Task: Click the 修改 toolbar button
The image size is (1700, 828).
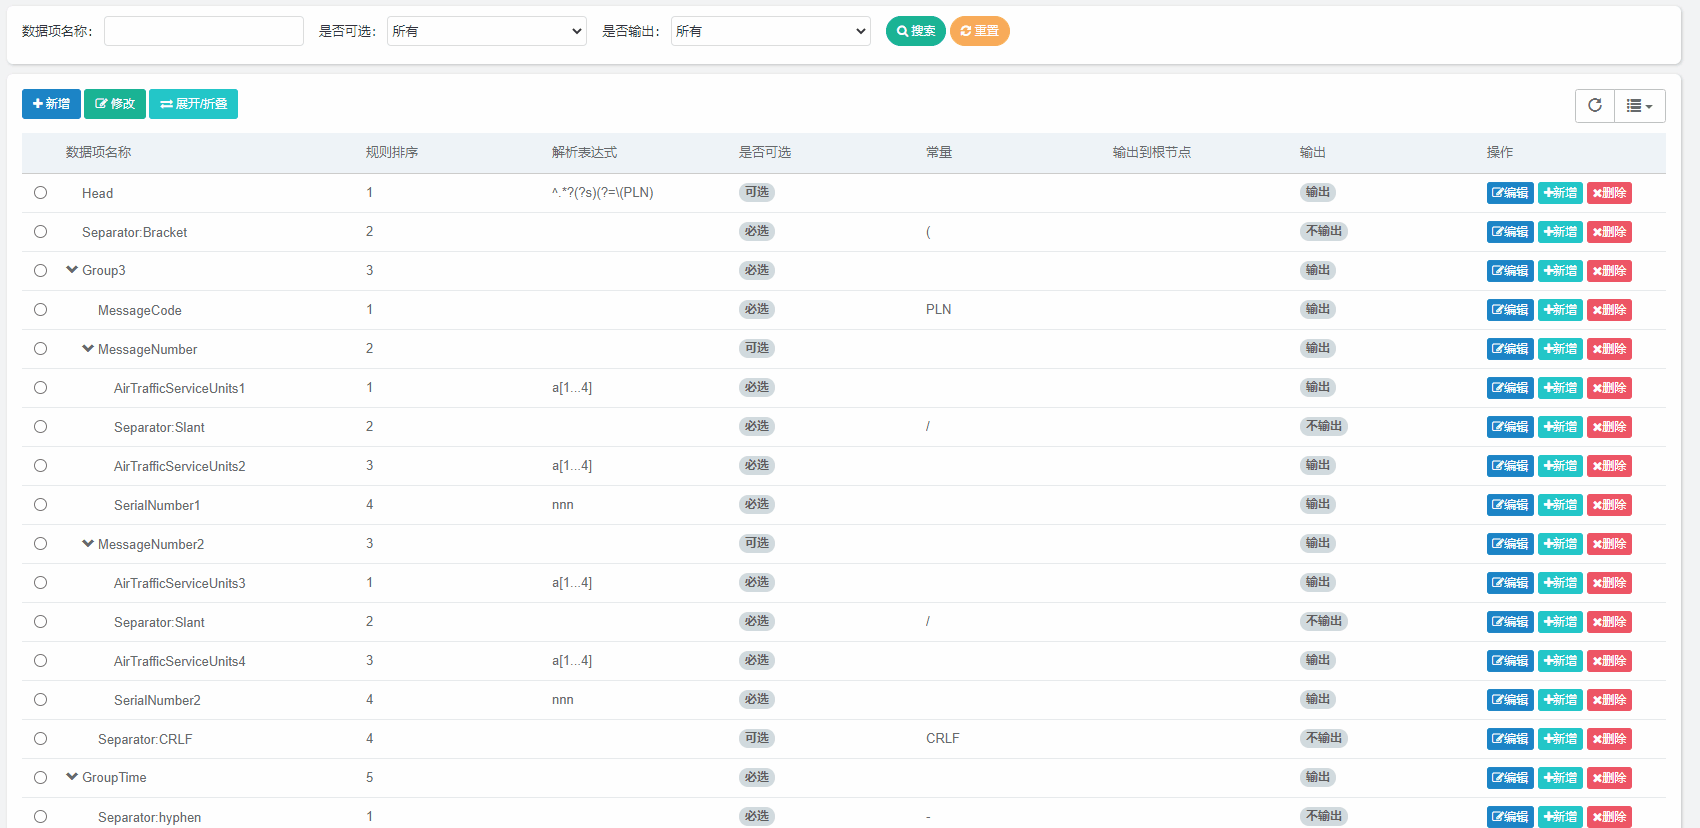Action: pyautogui.click(x=115, y=104)
